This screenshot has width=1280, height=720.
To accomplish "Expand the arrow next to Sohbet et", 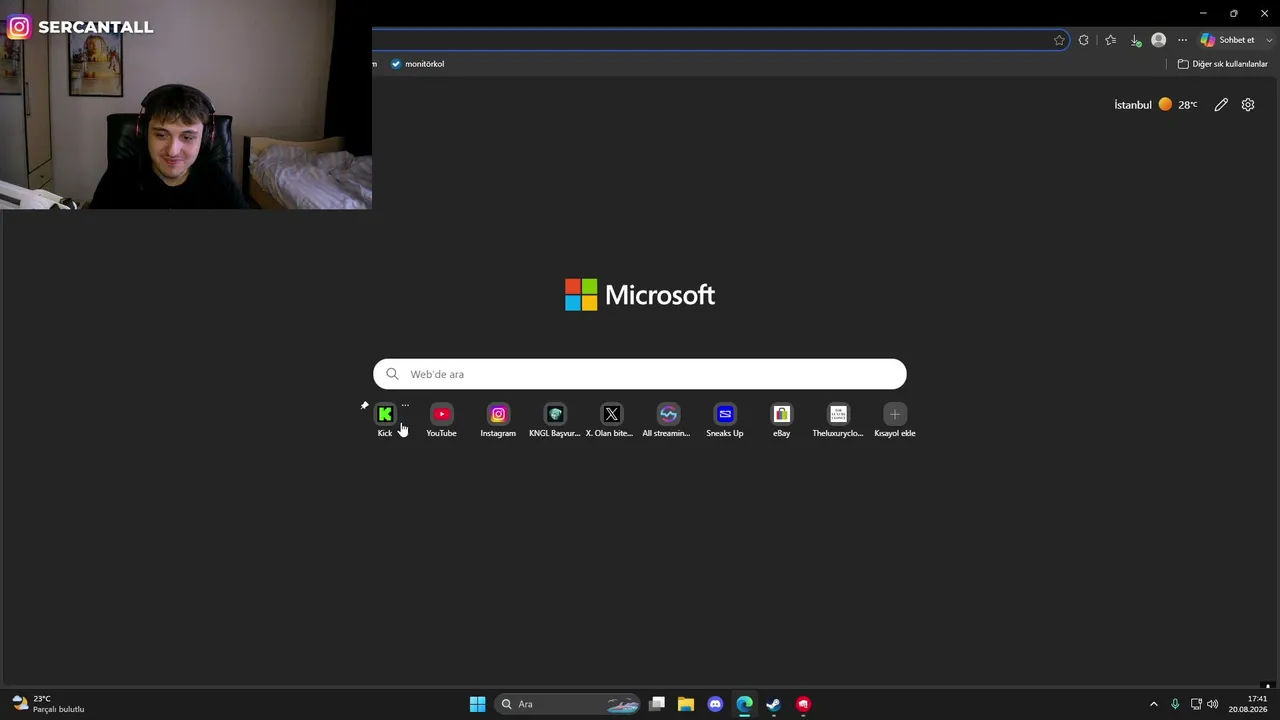I will [1269, 40].
